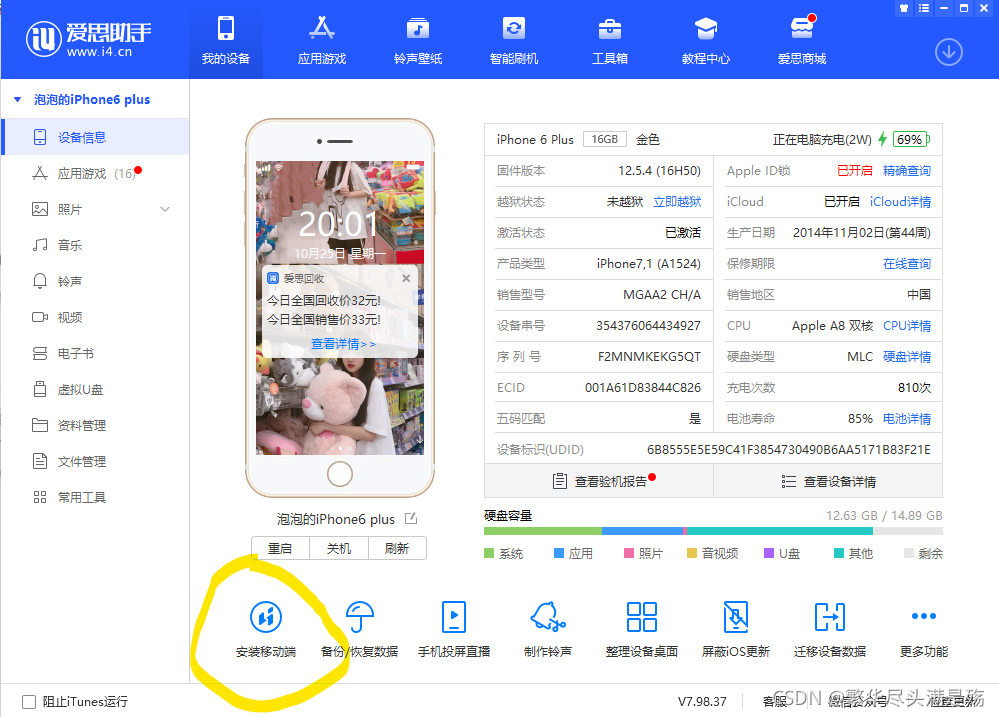Click the 16GB capacity badge

point(605,140)
